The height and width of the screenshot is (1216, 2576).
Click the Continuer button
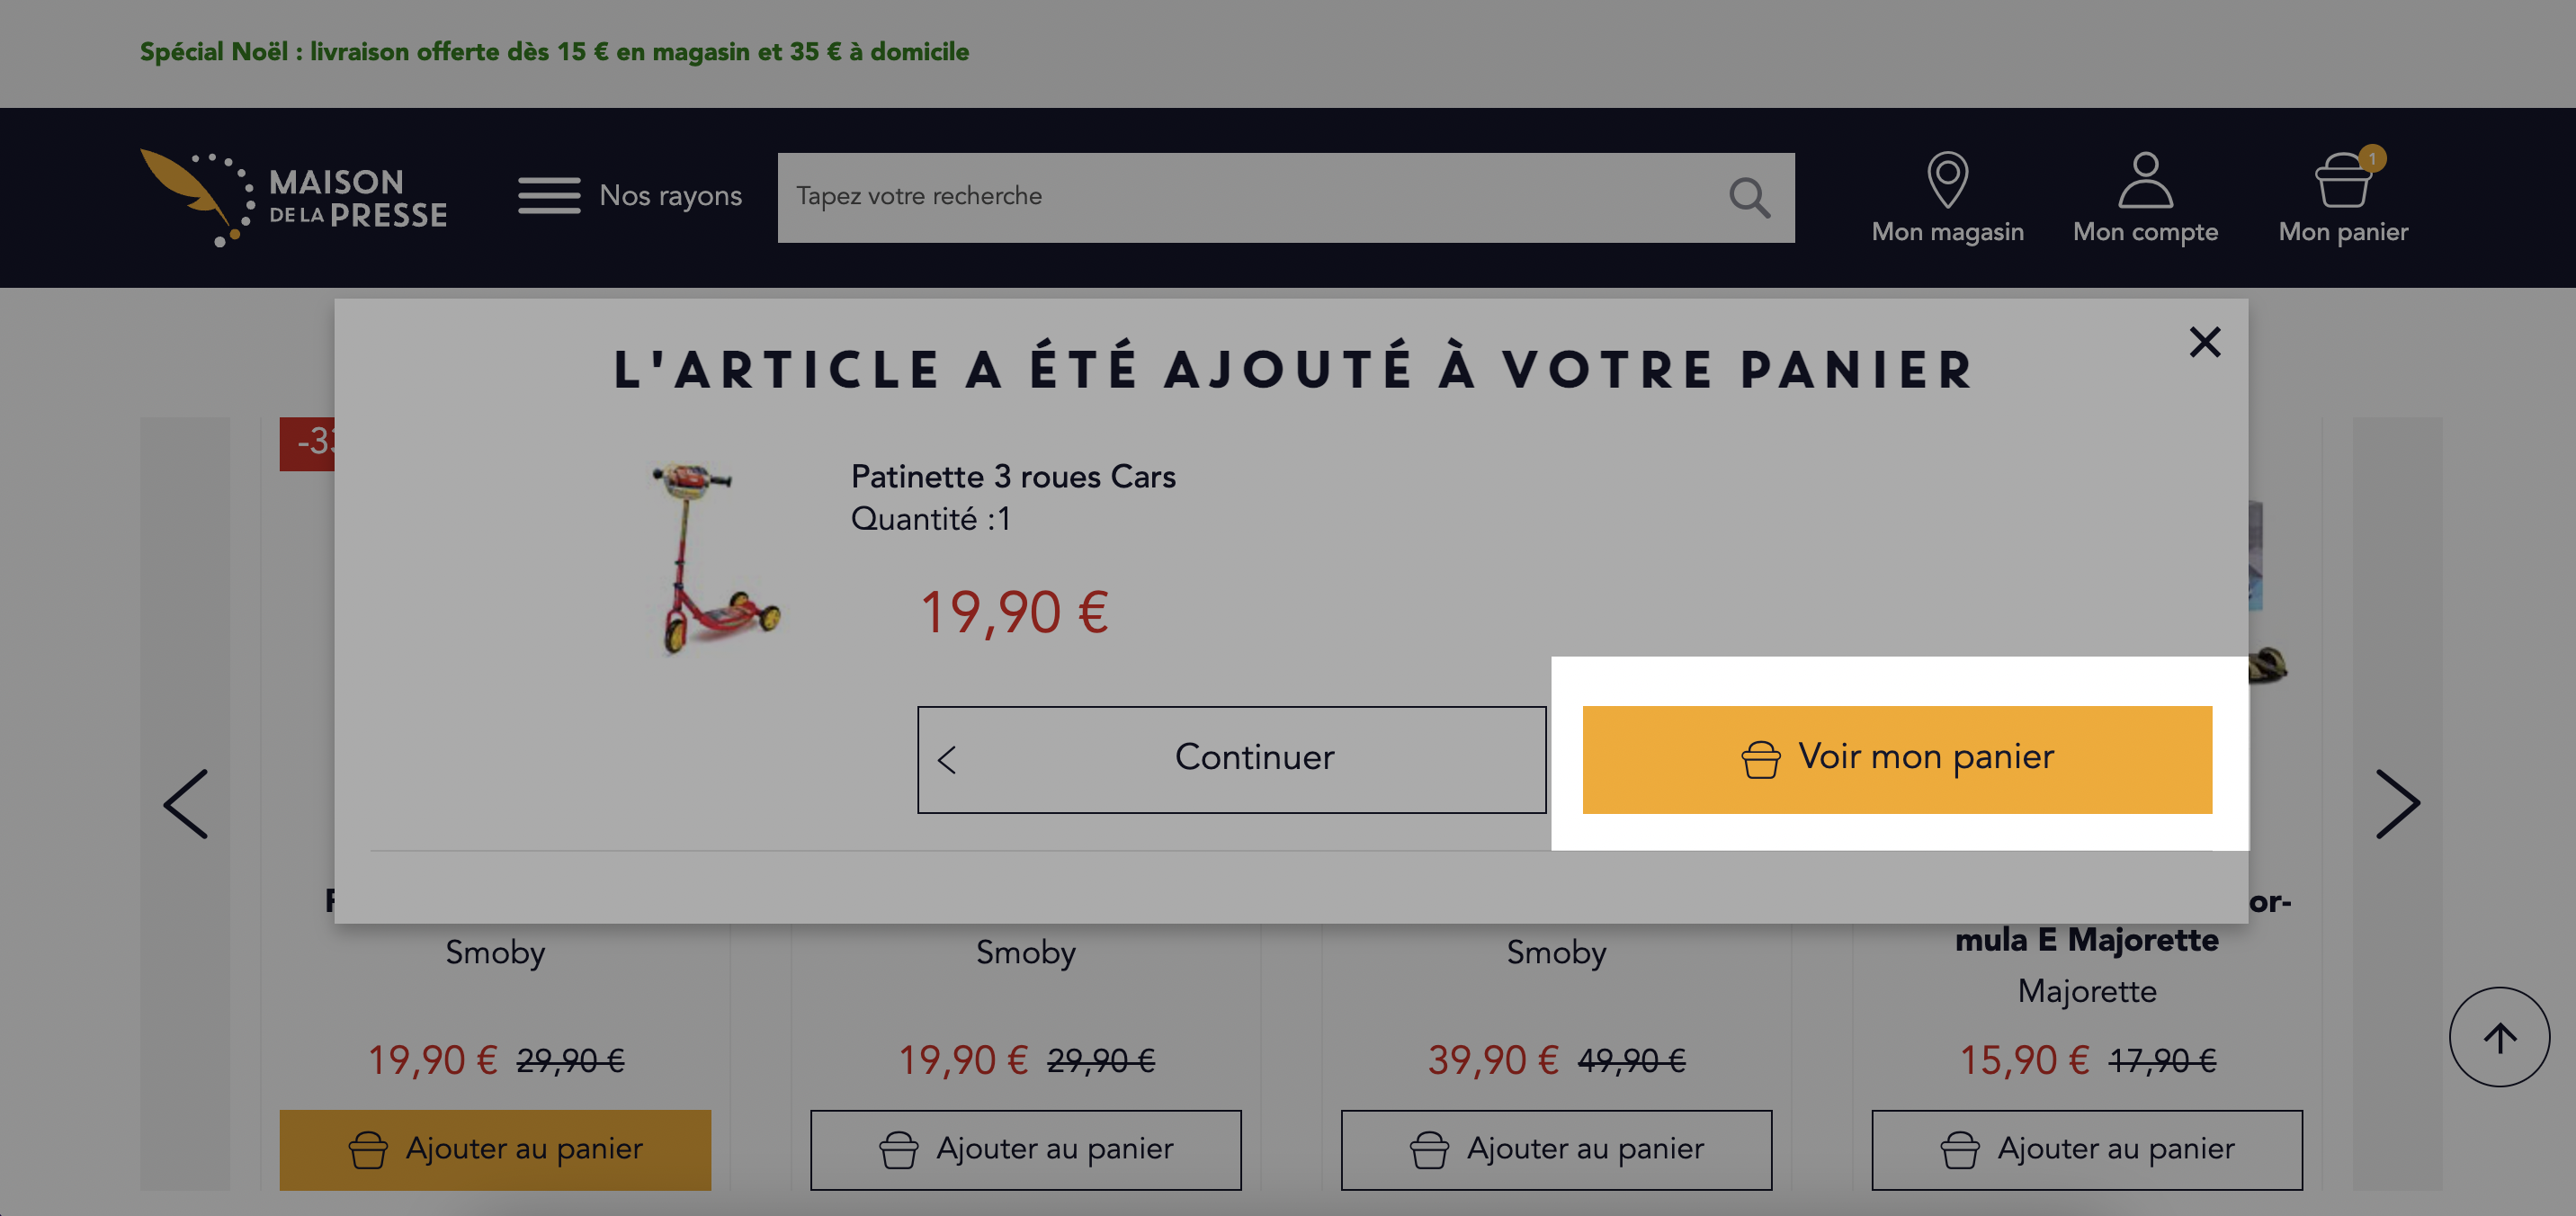tap(1231, 759)
